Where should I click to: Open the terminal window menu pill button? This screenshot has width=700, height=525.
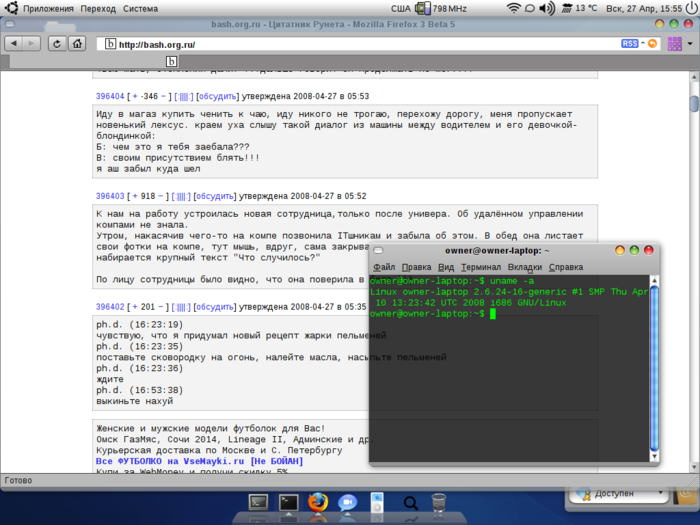378,250
